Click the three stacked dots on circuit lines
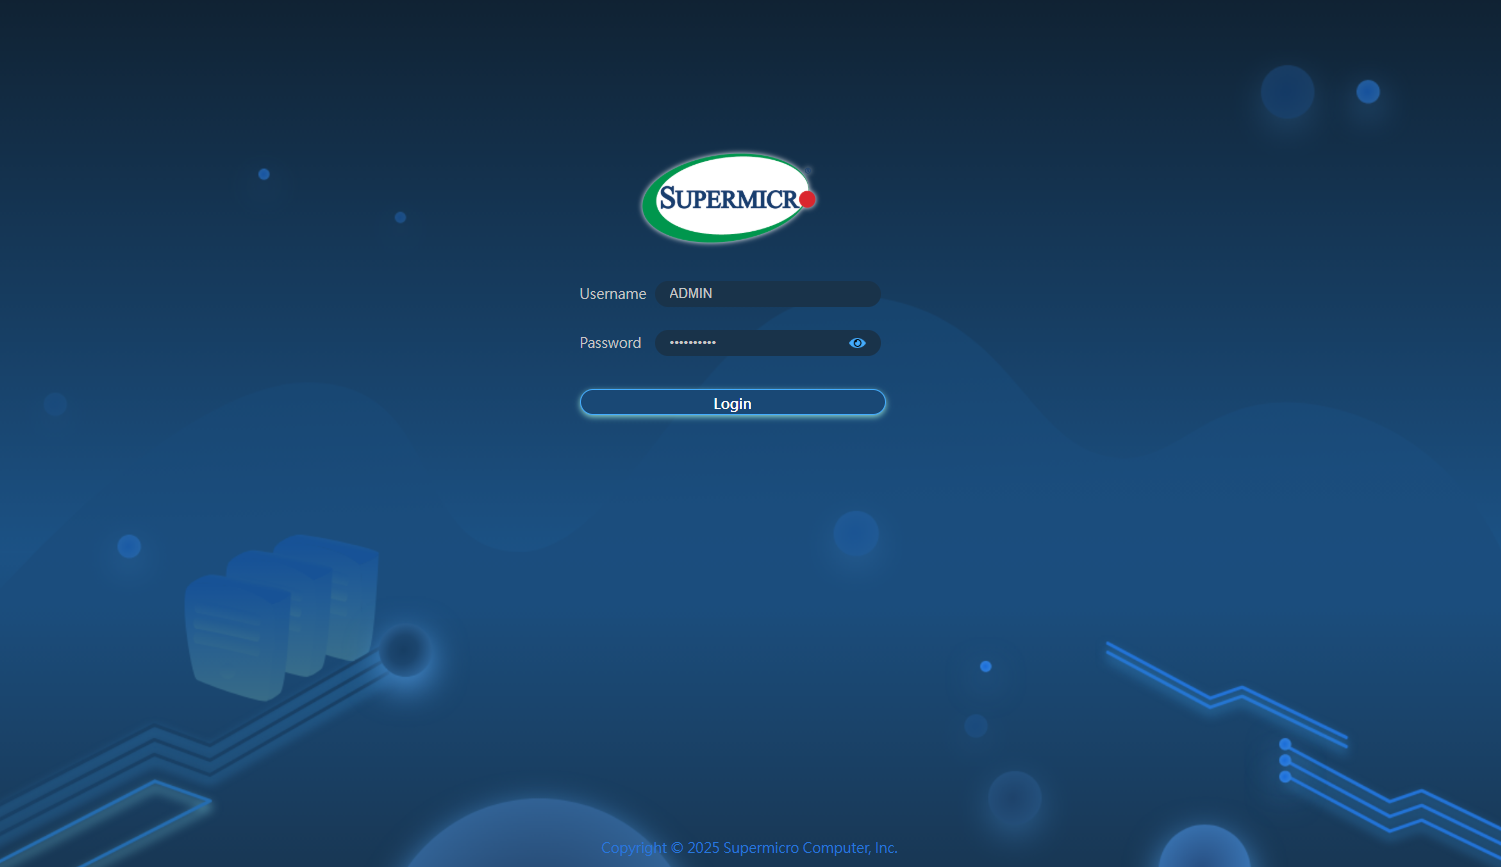 tap(1285, 760)
